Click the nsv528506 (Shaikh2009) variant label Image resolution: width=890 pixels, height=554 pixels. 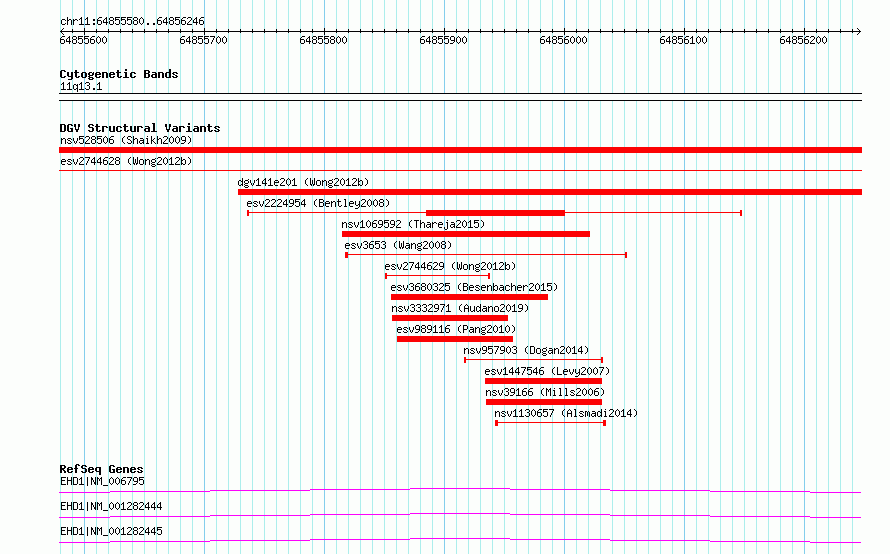(126, 140)
